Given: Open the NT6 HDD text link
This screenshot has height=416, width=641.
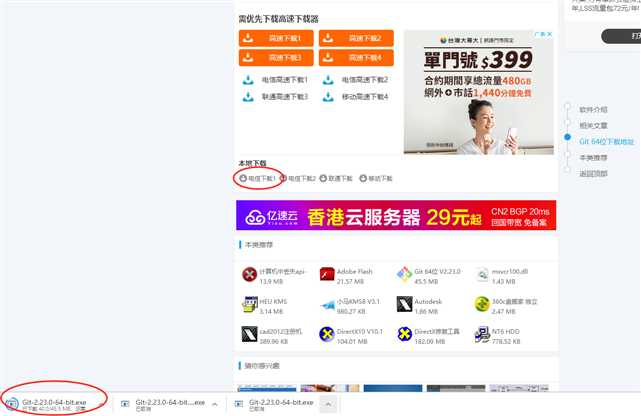Looking at the screenshot, I should [x=505, y=331].
